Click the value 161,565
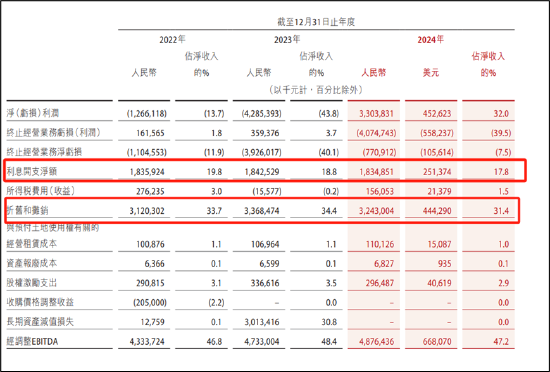This screenshot has width=550, height=372. [x=150, y=133]
